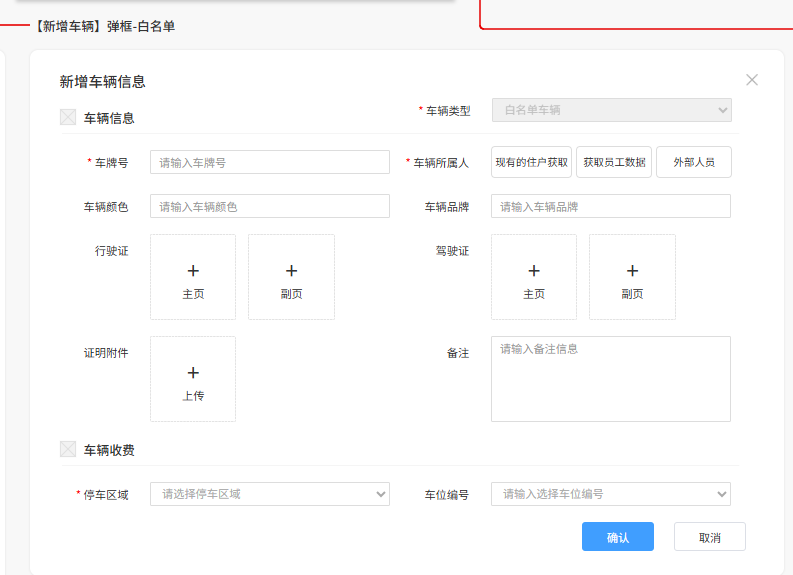Click the 车辆颜色 input field
This screenshot has height=575, width=793.
tap(269, 207)
